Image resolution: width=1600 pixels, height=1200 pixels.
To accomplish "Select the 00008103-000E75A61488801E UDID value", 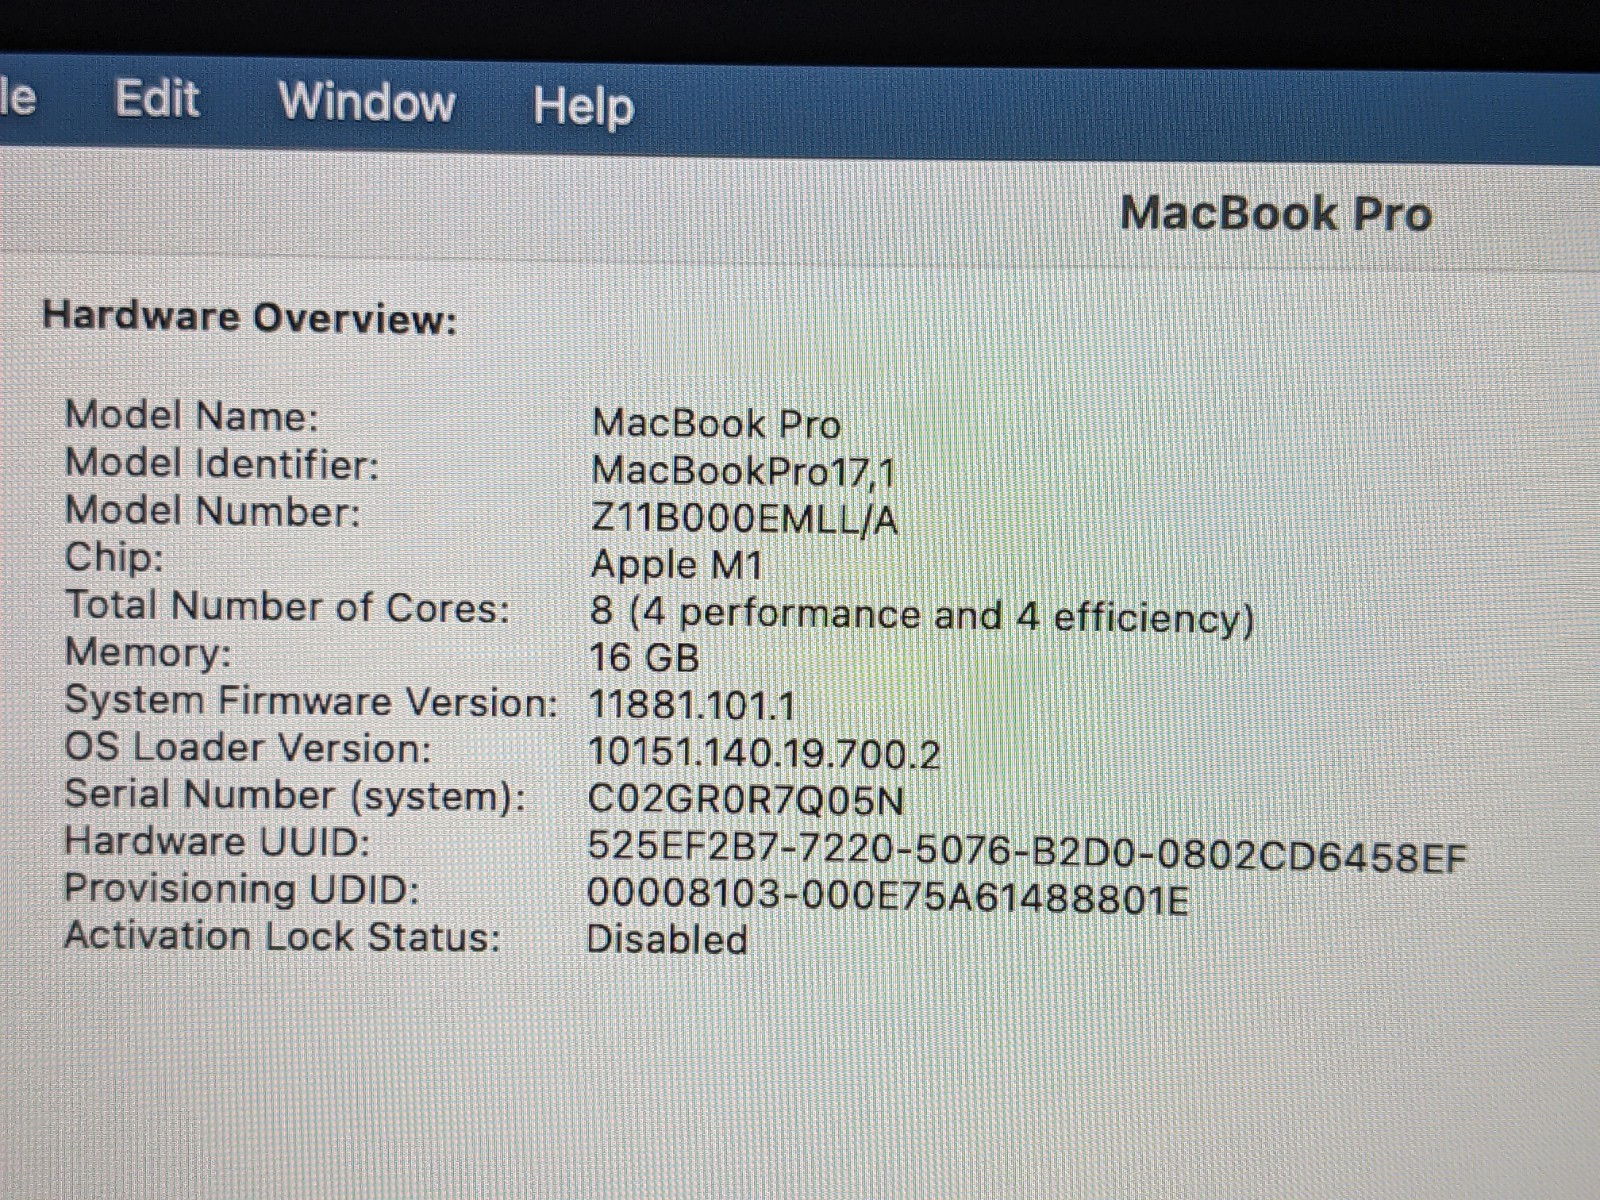I will click(x=888, y=897).
